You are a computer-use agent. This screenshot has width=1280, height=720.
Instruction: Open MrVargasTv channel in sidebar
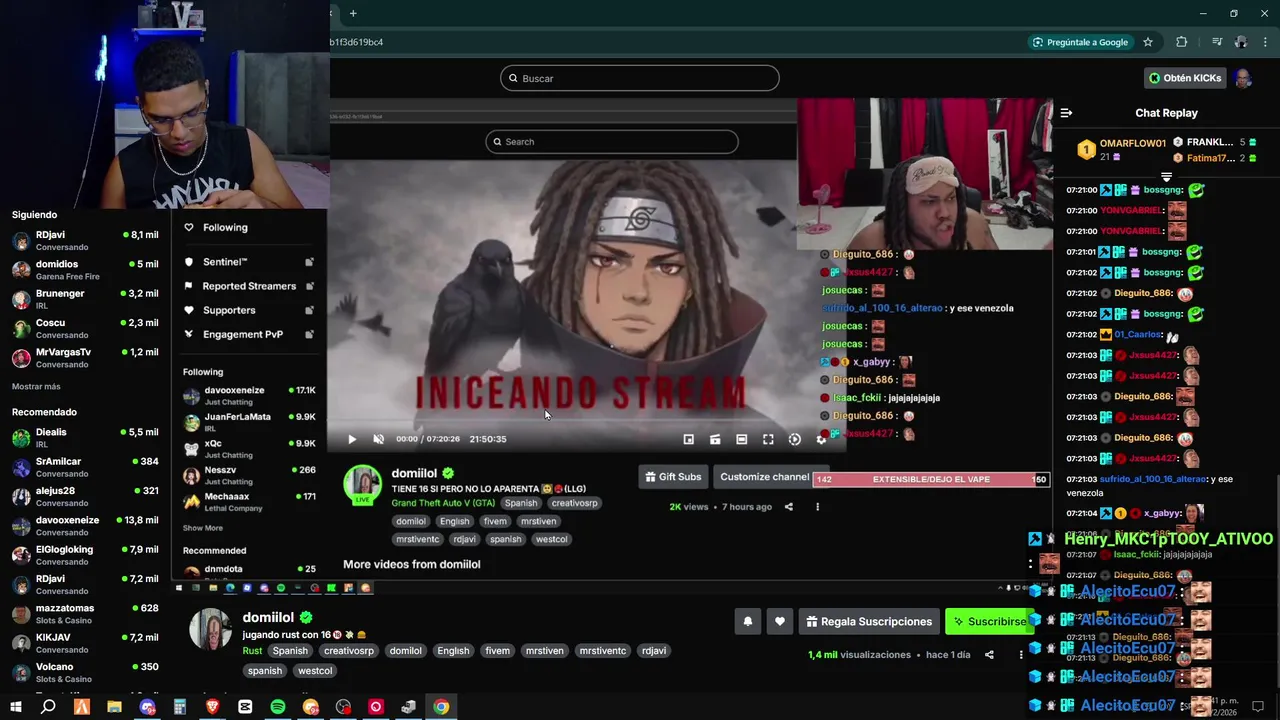click(85, 358)
